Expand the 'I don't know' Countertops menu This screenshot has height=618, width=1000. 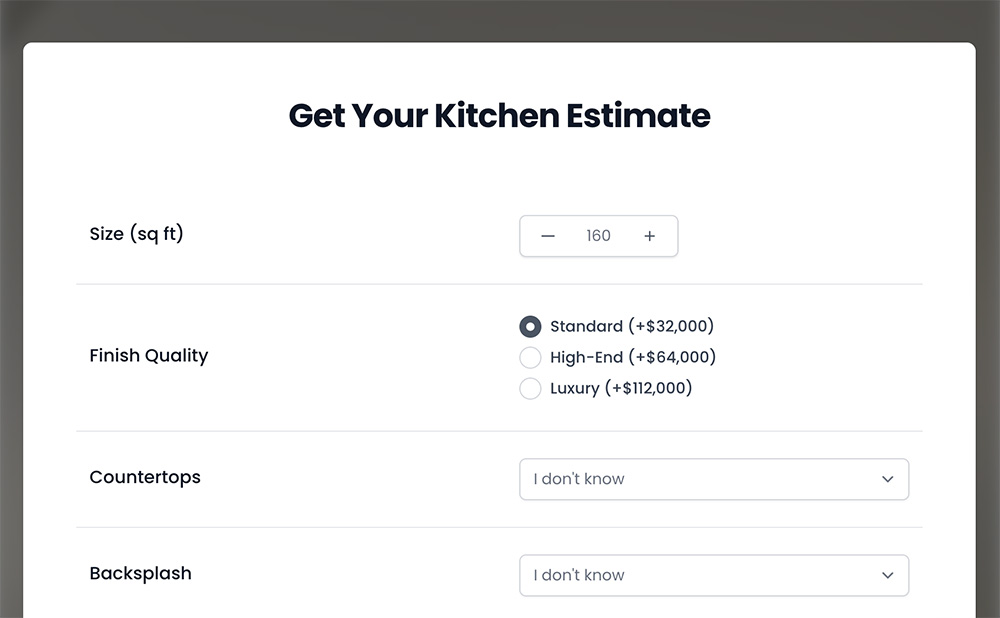(714, 479)
